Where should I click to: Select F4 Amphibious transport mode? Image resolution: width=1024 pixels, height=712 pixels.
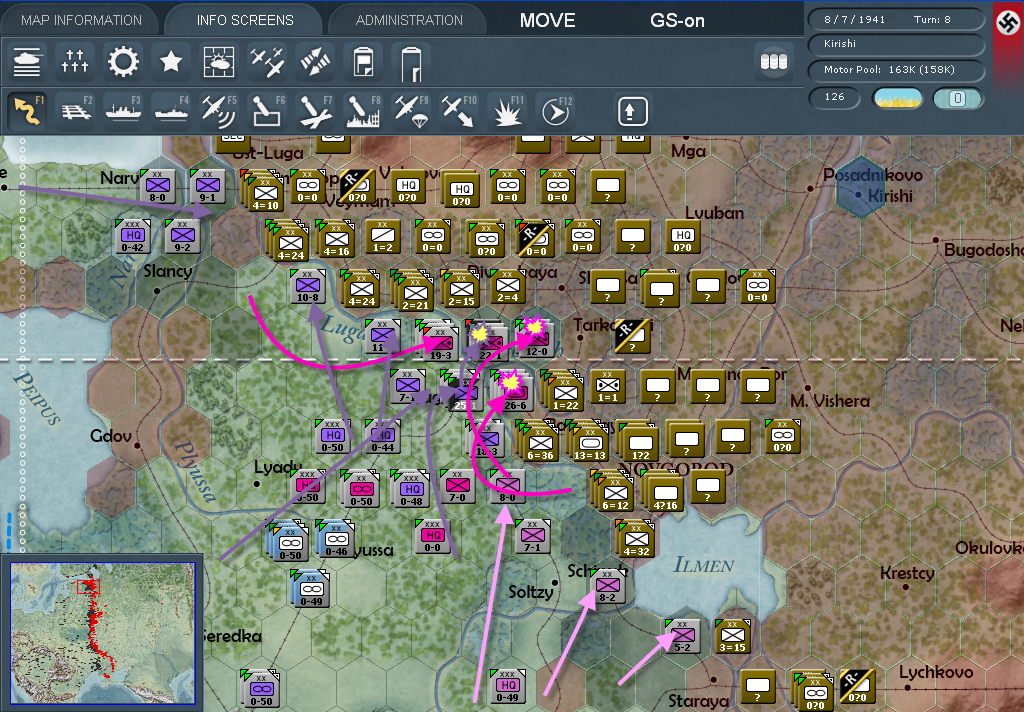pyautogui.click(x=171, y=110)
